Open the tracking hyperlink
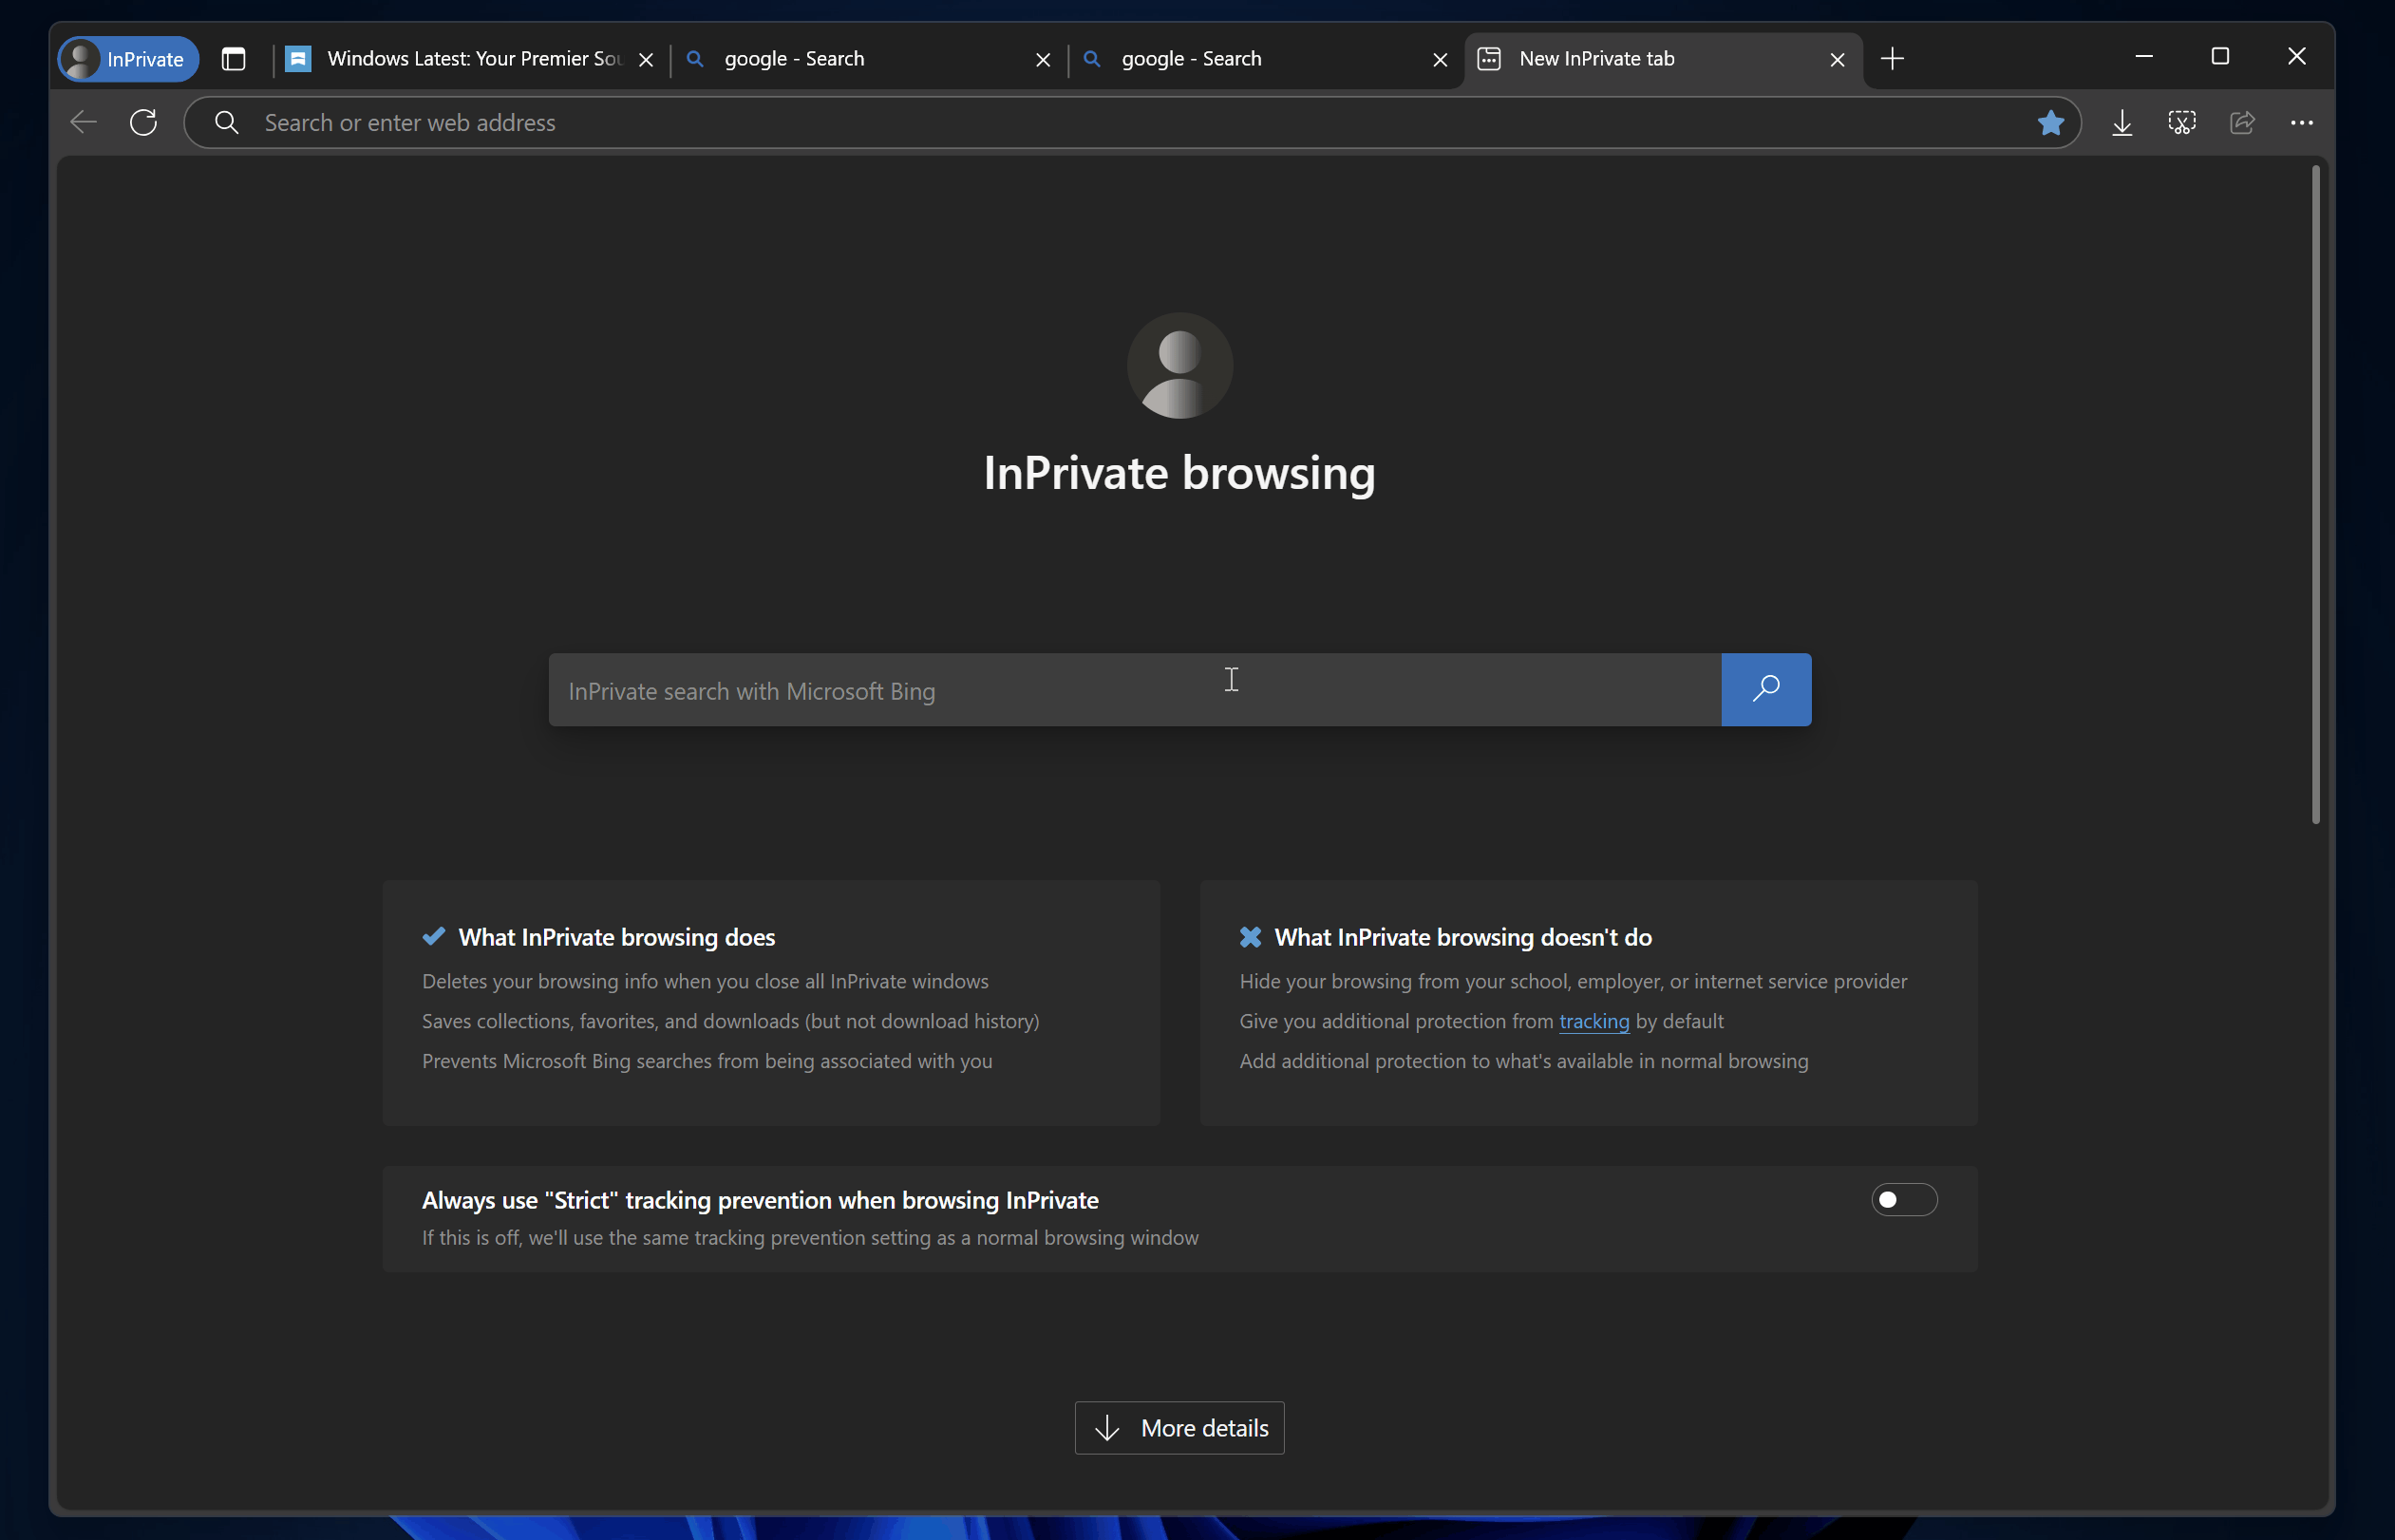The height and width of the screenshot is (1540, 2395). (1594, 1021)
